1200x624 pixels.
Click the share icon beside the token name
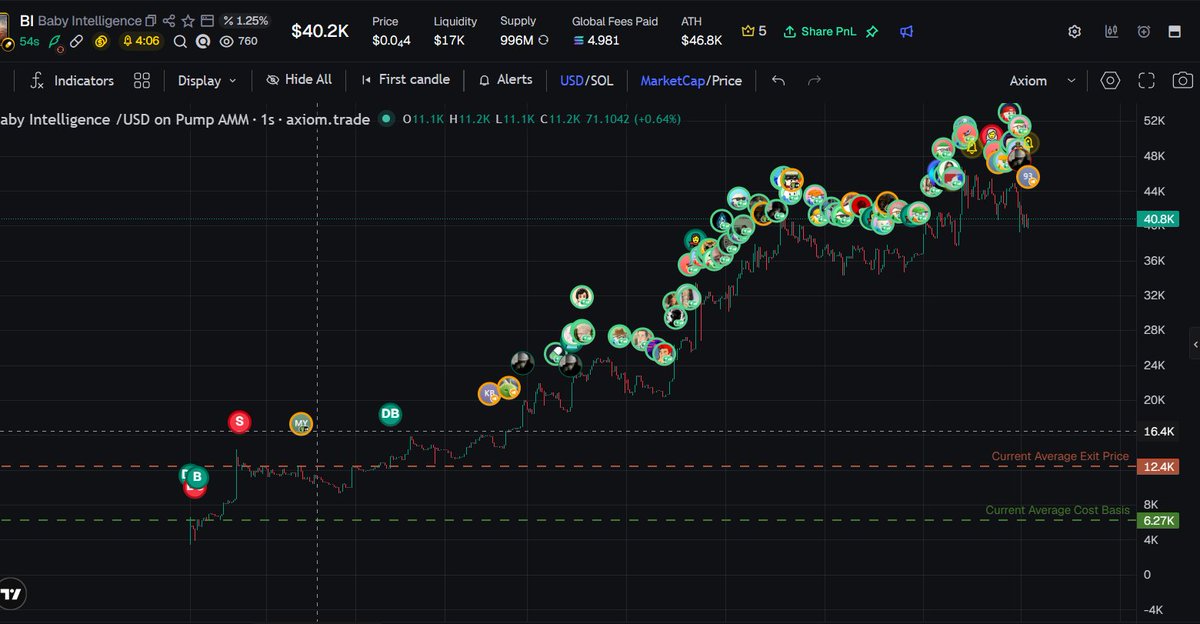[169, 21]
